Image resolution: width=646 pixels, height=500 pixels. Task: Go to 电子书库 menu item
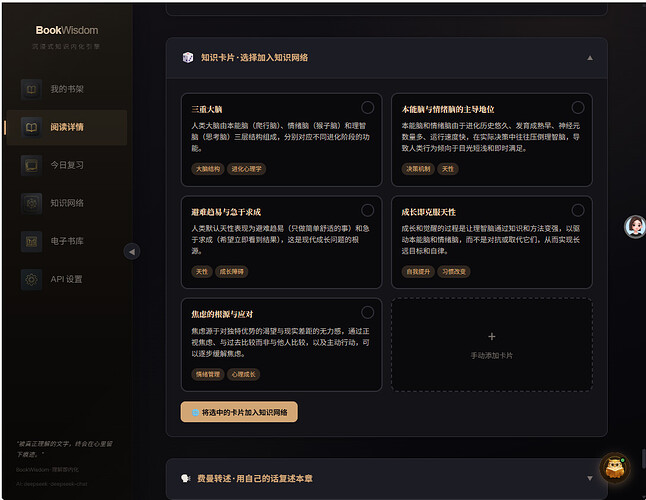pos(67,241)
